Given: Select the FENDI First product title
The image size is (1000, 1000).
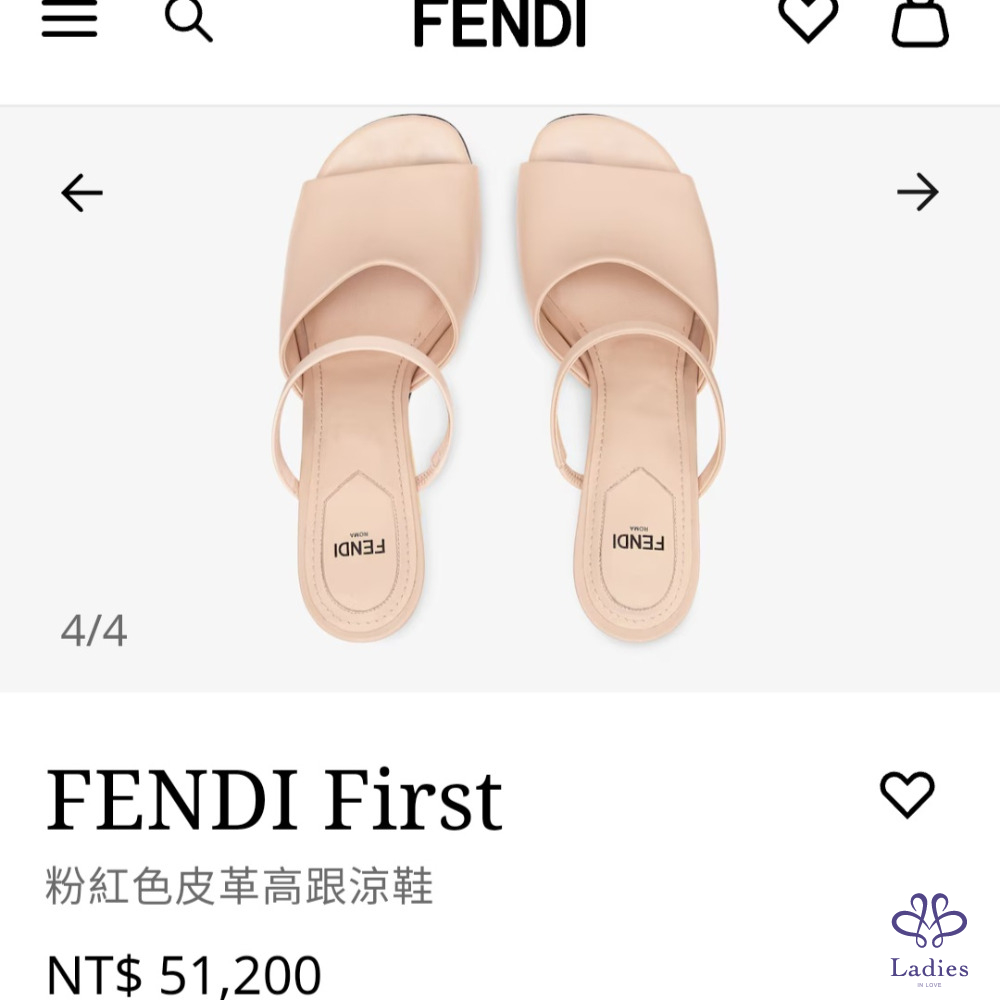Looking at the screenshot, I should tap(274, 800).
